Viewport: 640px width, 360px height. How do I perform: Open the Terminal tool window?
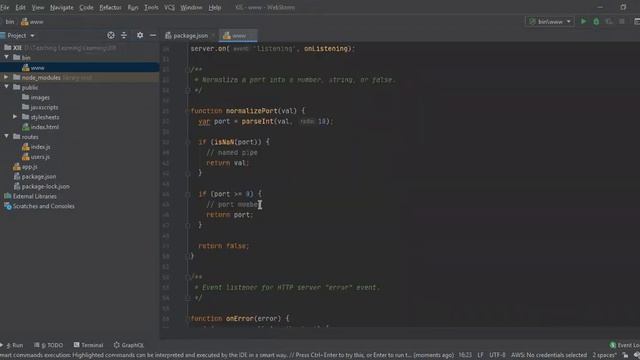coord(88,345)
